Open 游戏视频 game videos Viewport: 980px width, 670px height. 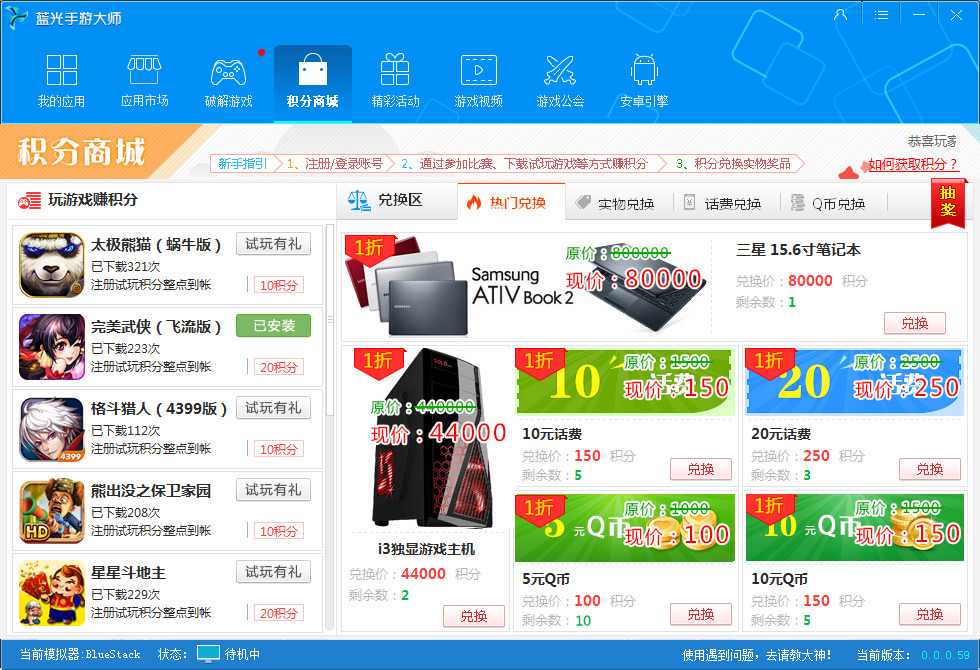478,80
